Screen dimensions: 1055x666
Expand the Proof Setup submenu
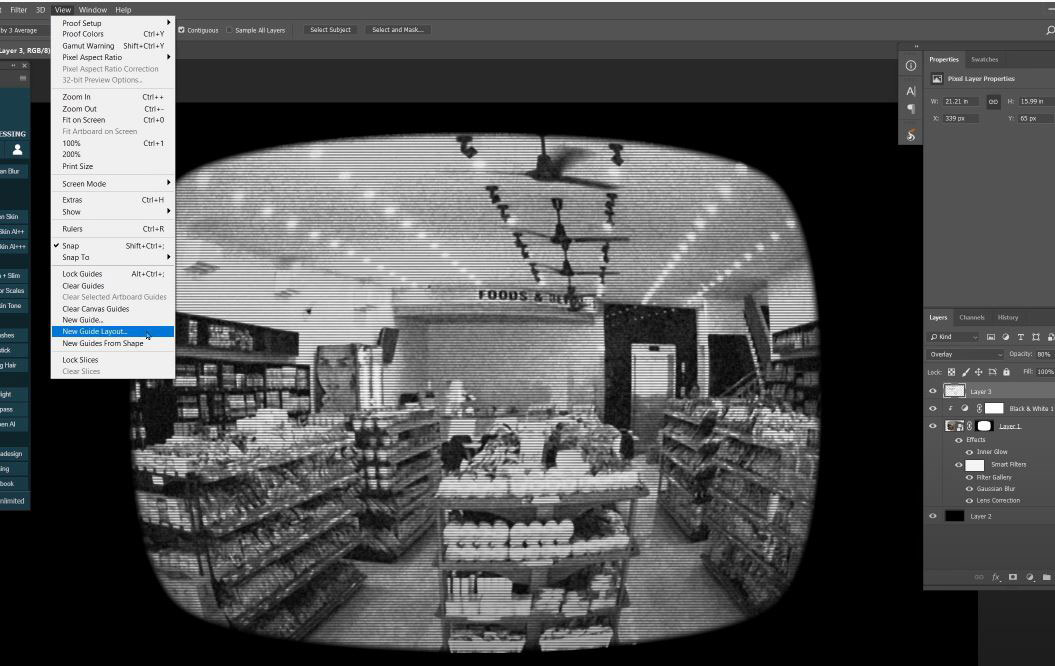pos(112,23)
